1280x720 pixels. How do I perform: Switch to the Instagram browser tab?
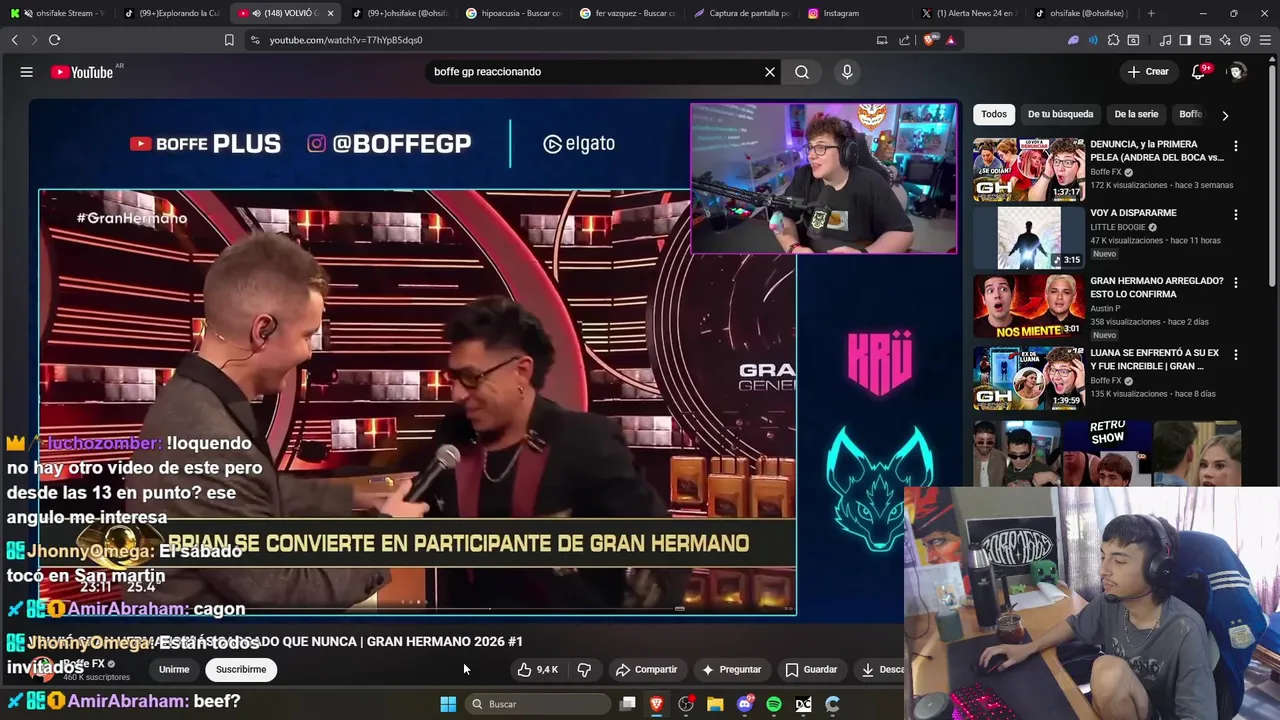click(855, 13)
